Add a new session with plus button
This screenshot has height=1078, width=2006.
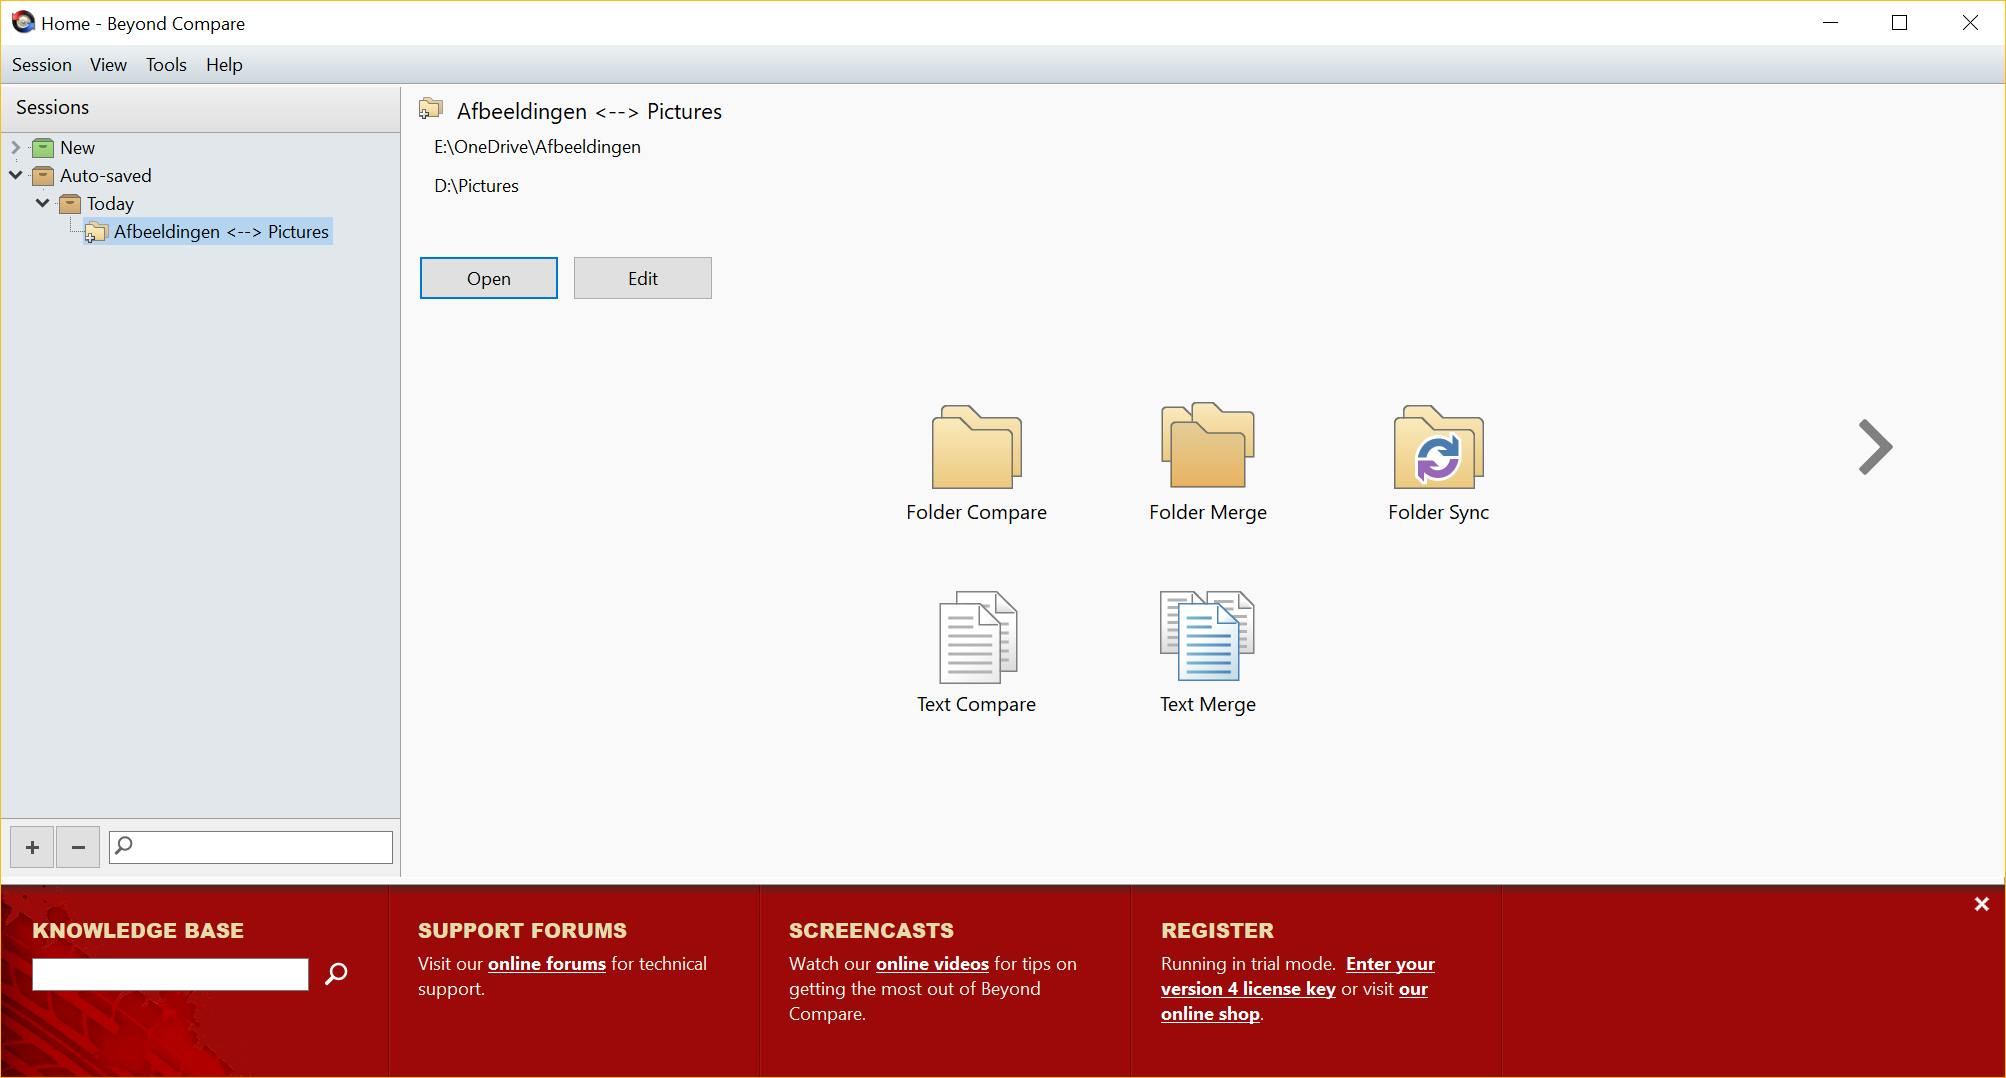click(32, 847)
